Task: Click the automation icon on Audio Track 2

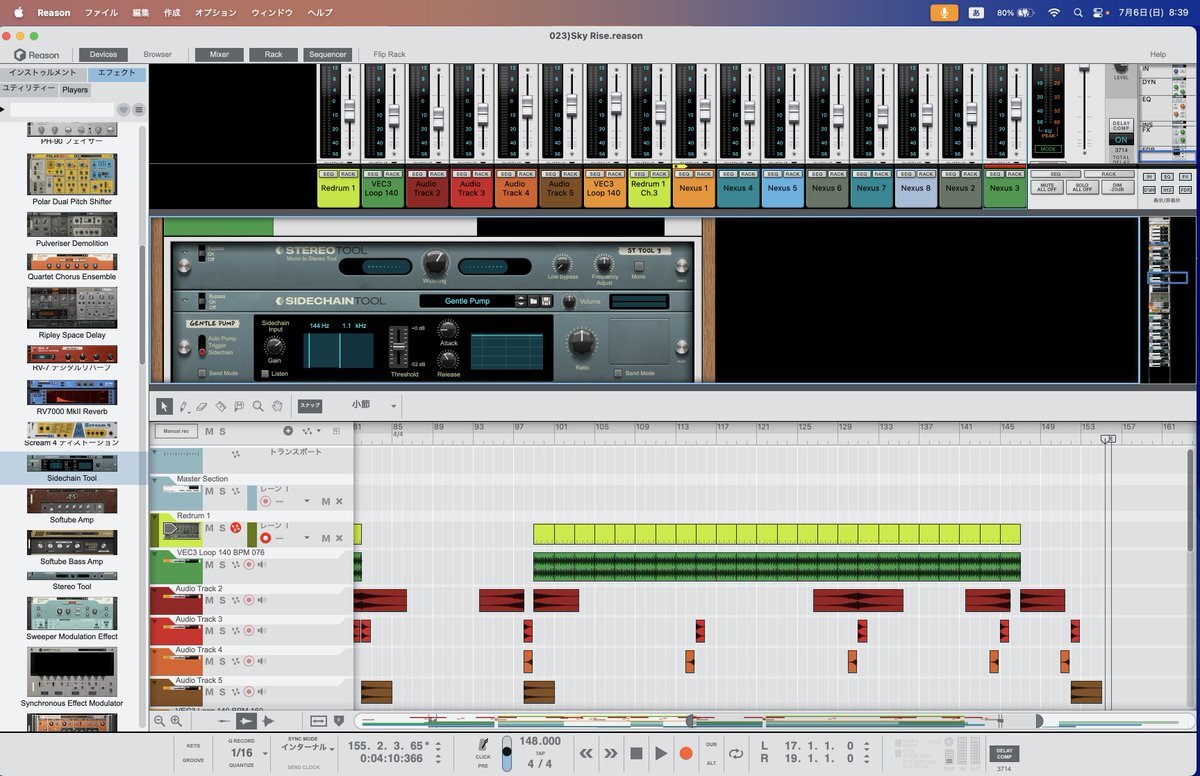Action: coord(236,600)
